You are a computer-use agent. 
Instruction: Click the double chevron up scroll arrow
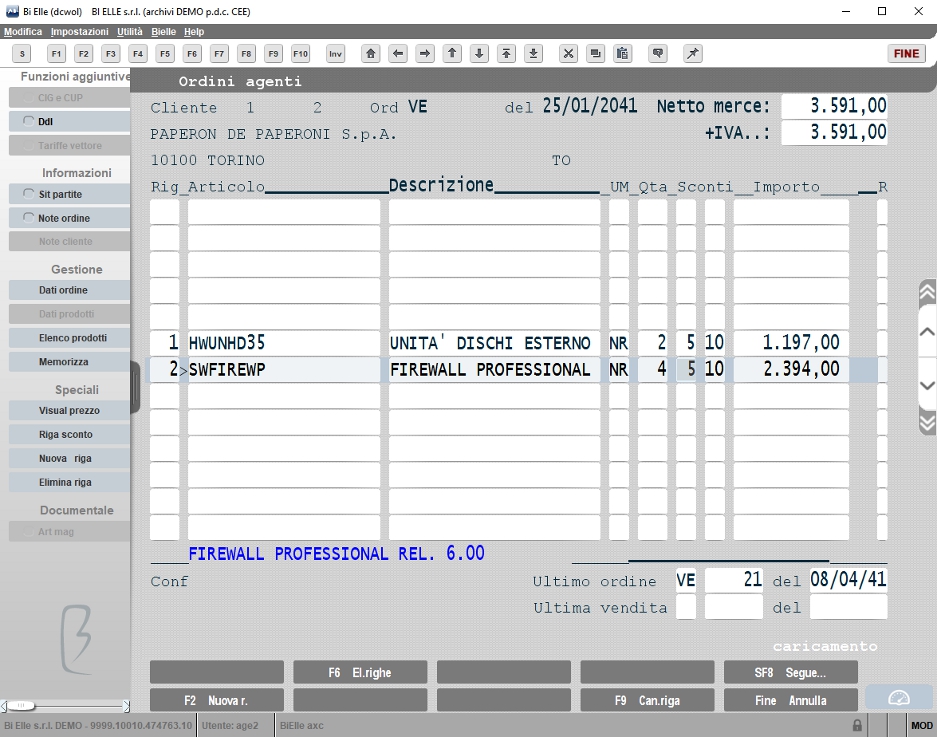(927, 292)
